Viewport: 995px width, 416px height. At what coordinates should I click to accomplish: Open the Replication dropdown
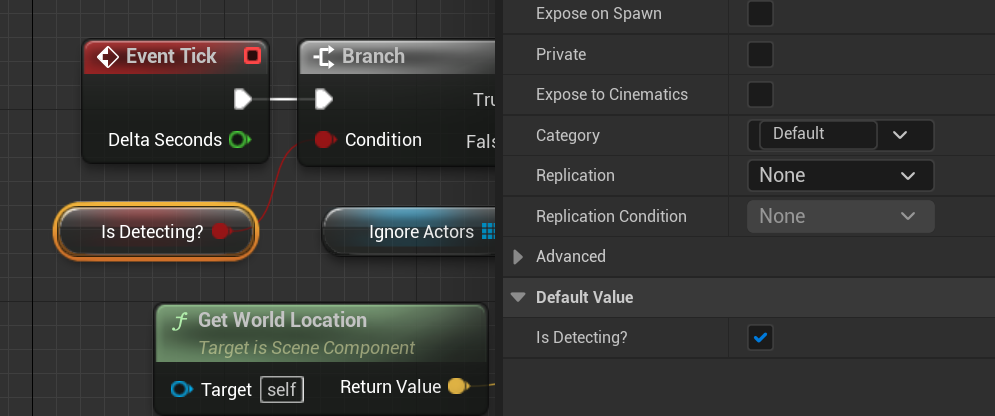[840, 176]
